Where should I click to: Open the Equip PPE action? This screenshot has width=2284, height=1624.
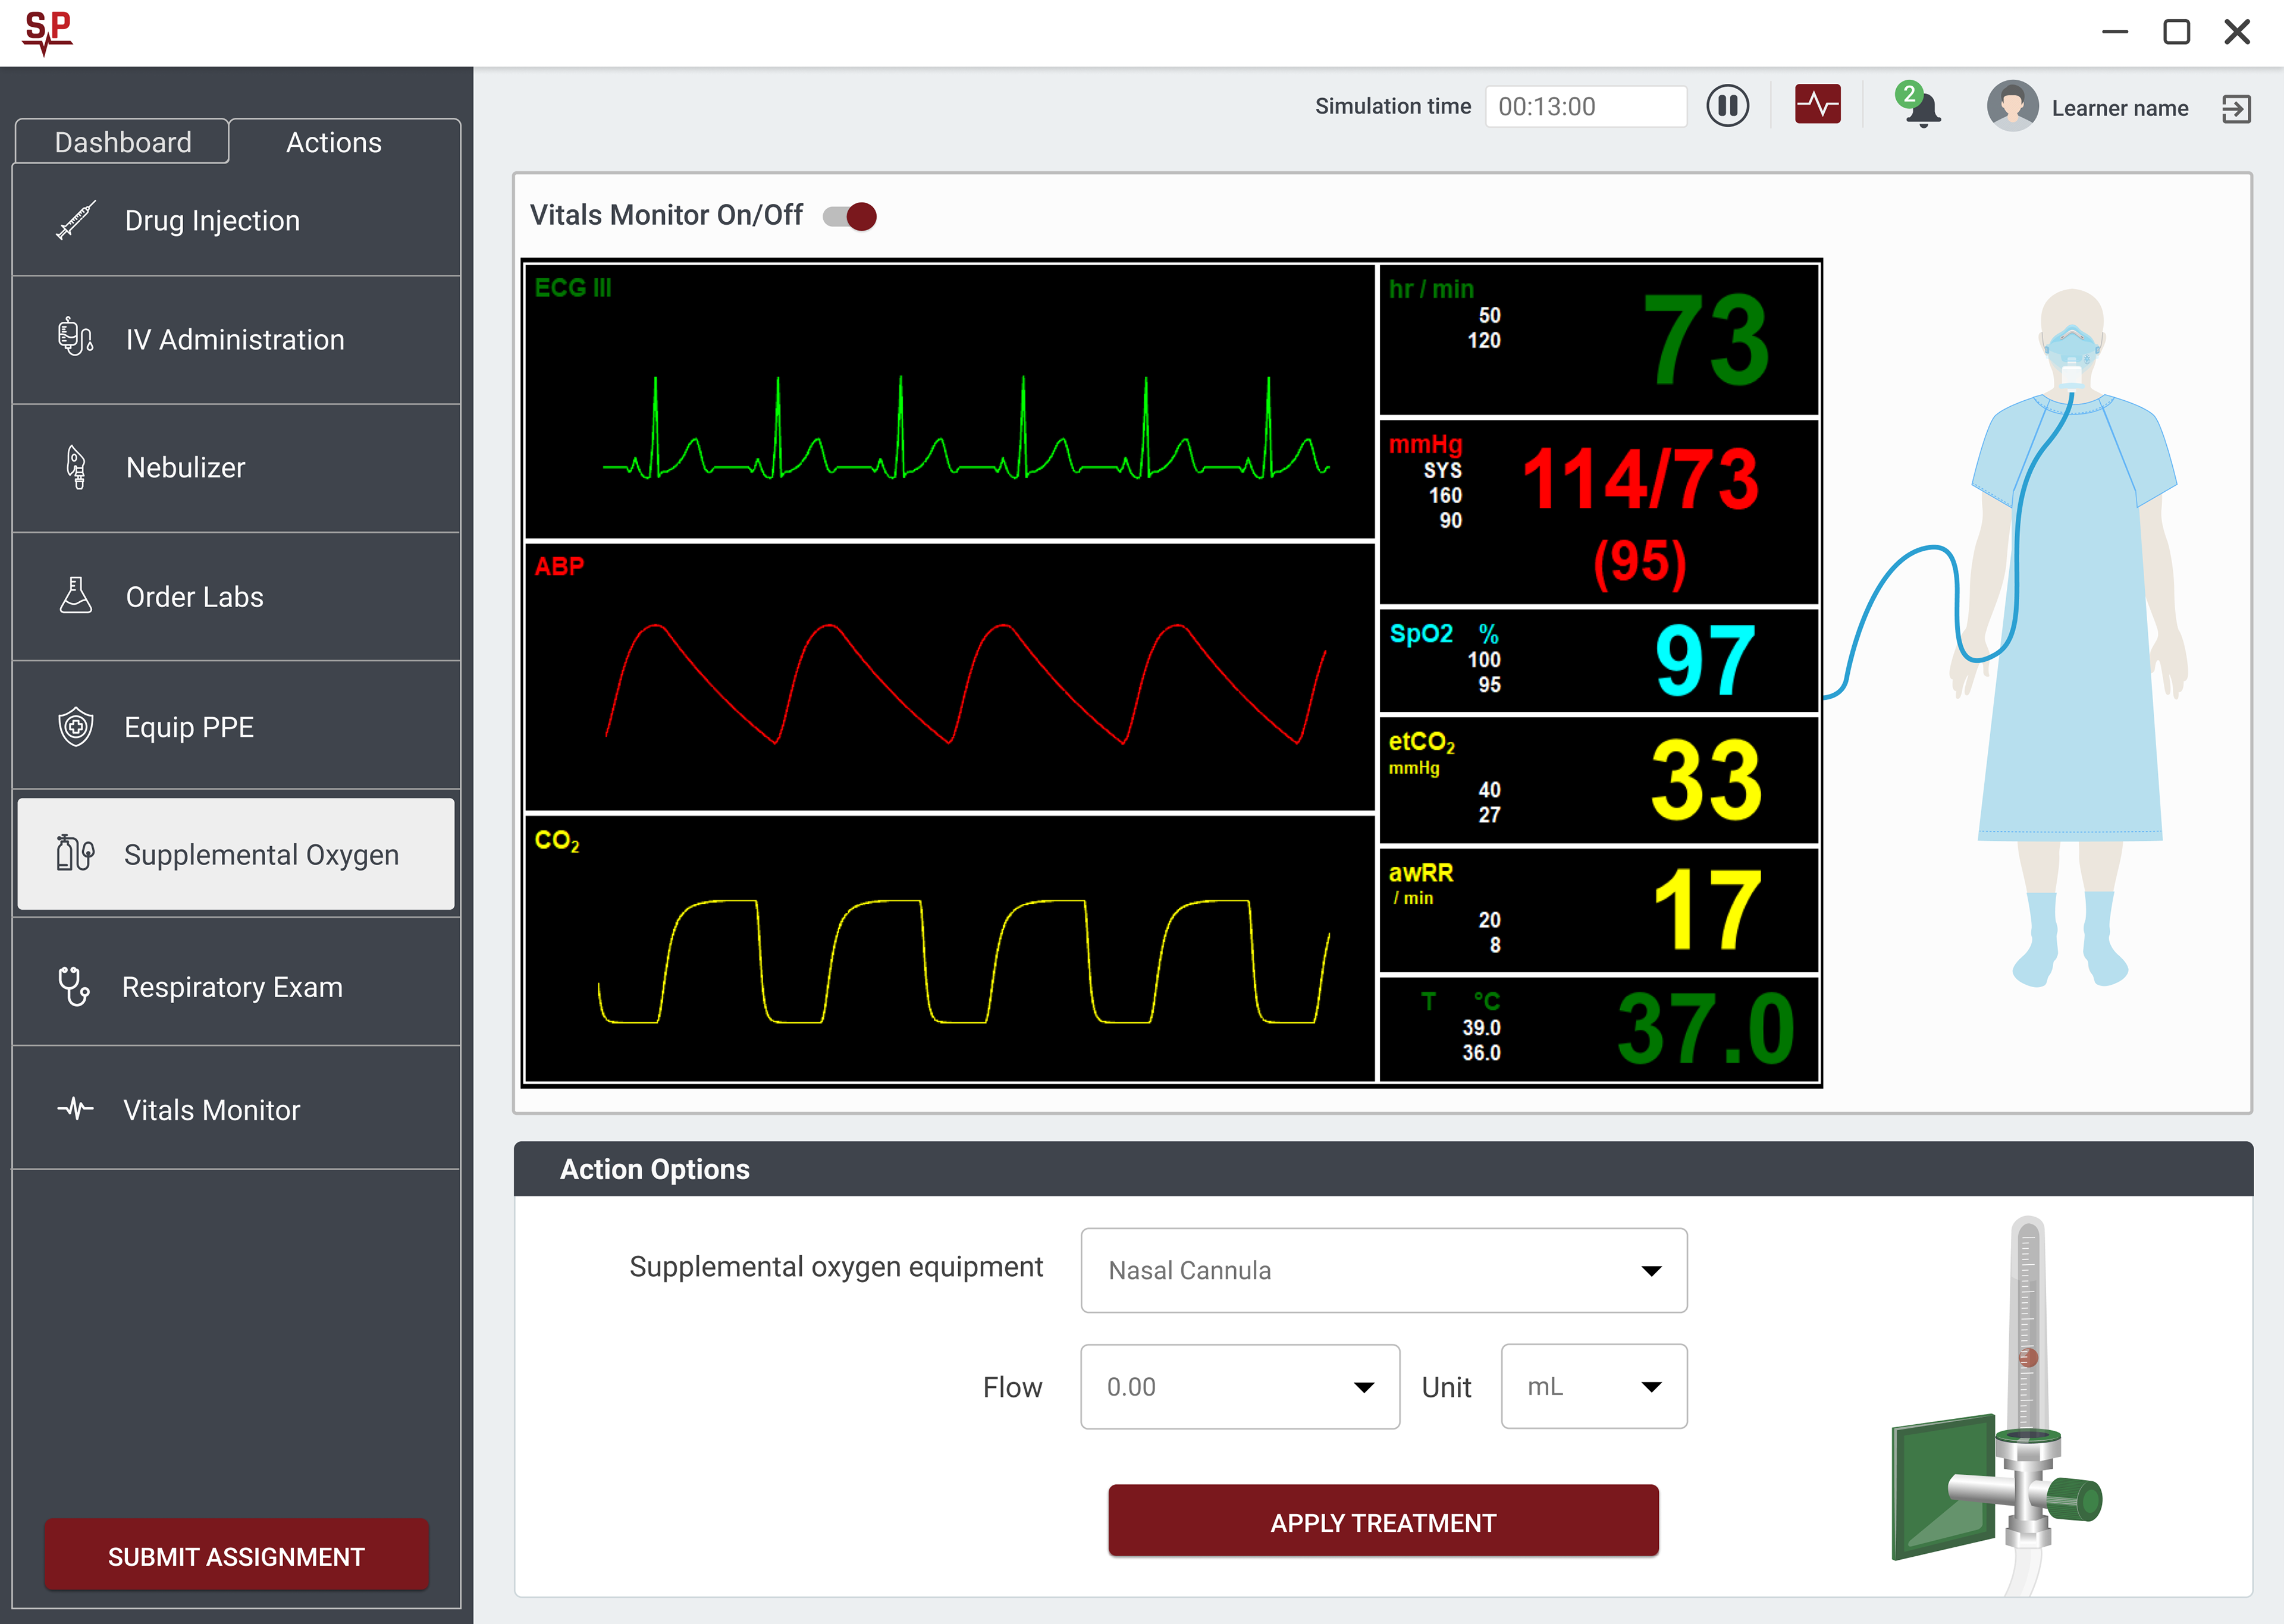[236, 726]
